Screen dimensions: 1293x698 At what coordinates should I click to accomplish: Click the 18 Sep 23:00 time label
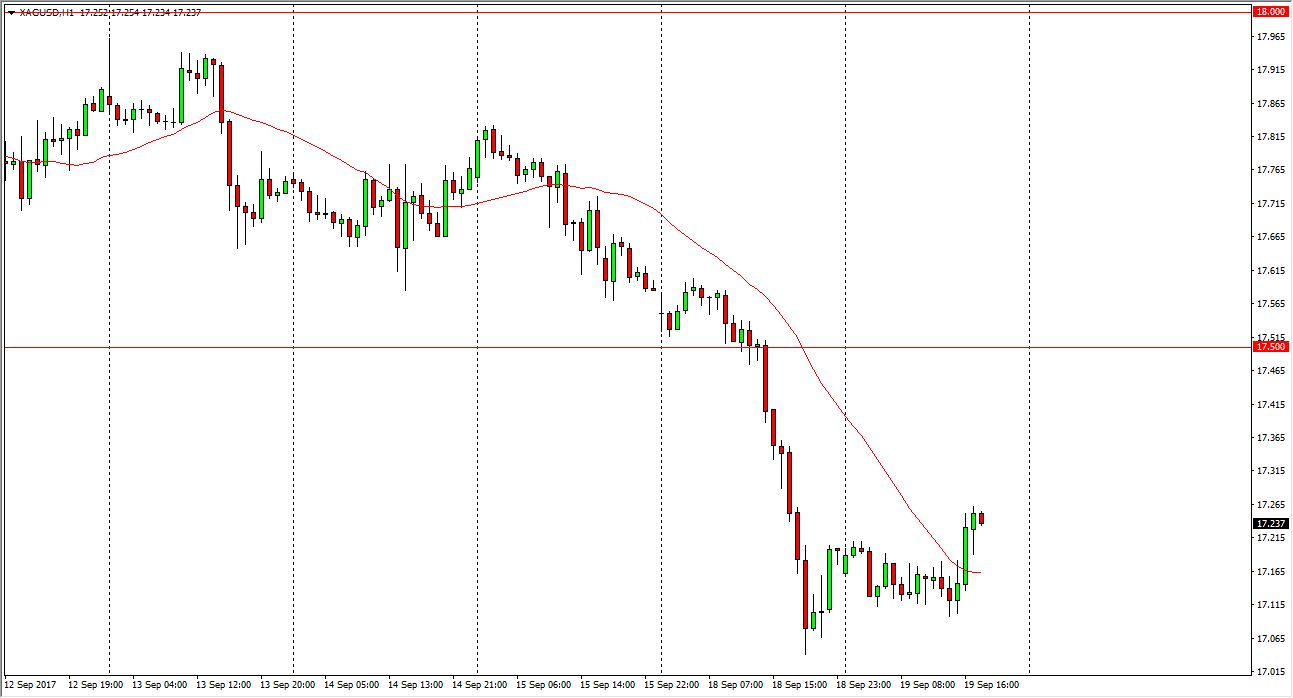[x=862, y=686]
